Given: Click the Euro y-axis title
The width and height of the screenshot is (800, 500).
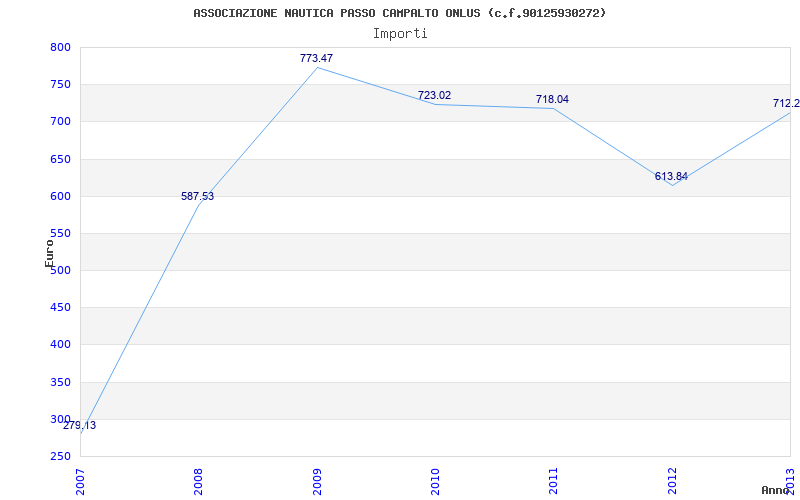Looking at the screenshot, I should click(x=49, y=254).
